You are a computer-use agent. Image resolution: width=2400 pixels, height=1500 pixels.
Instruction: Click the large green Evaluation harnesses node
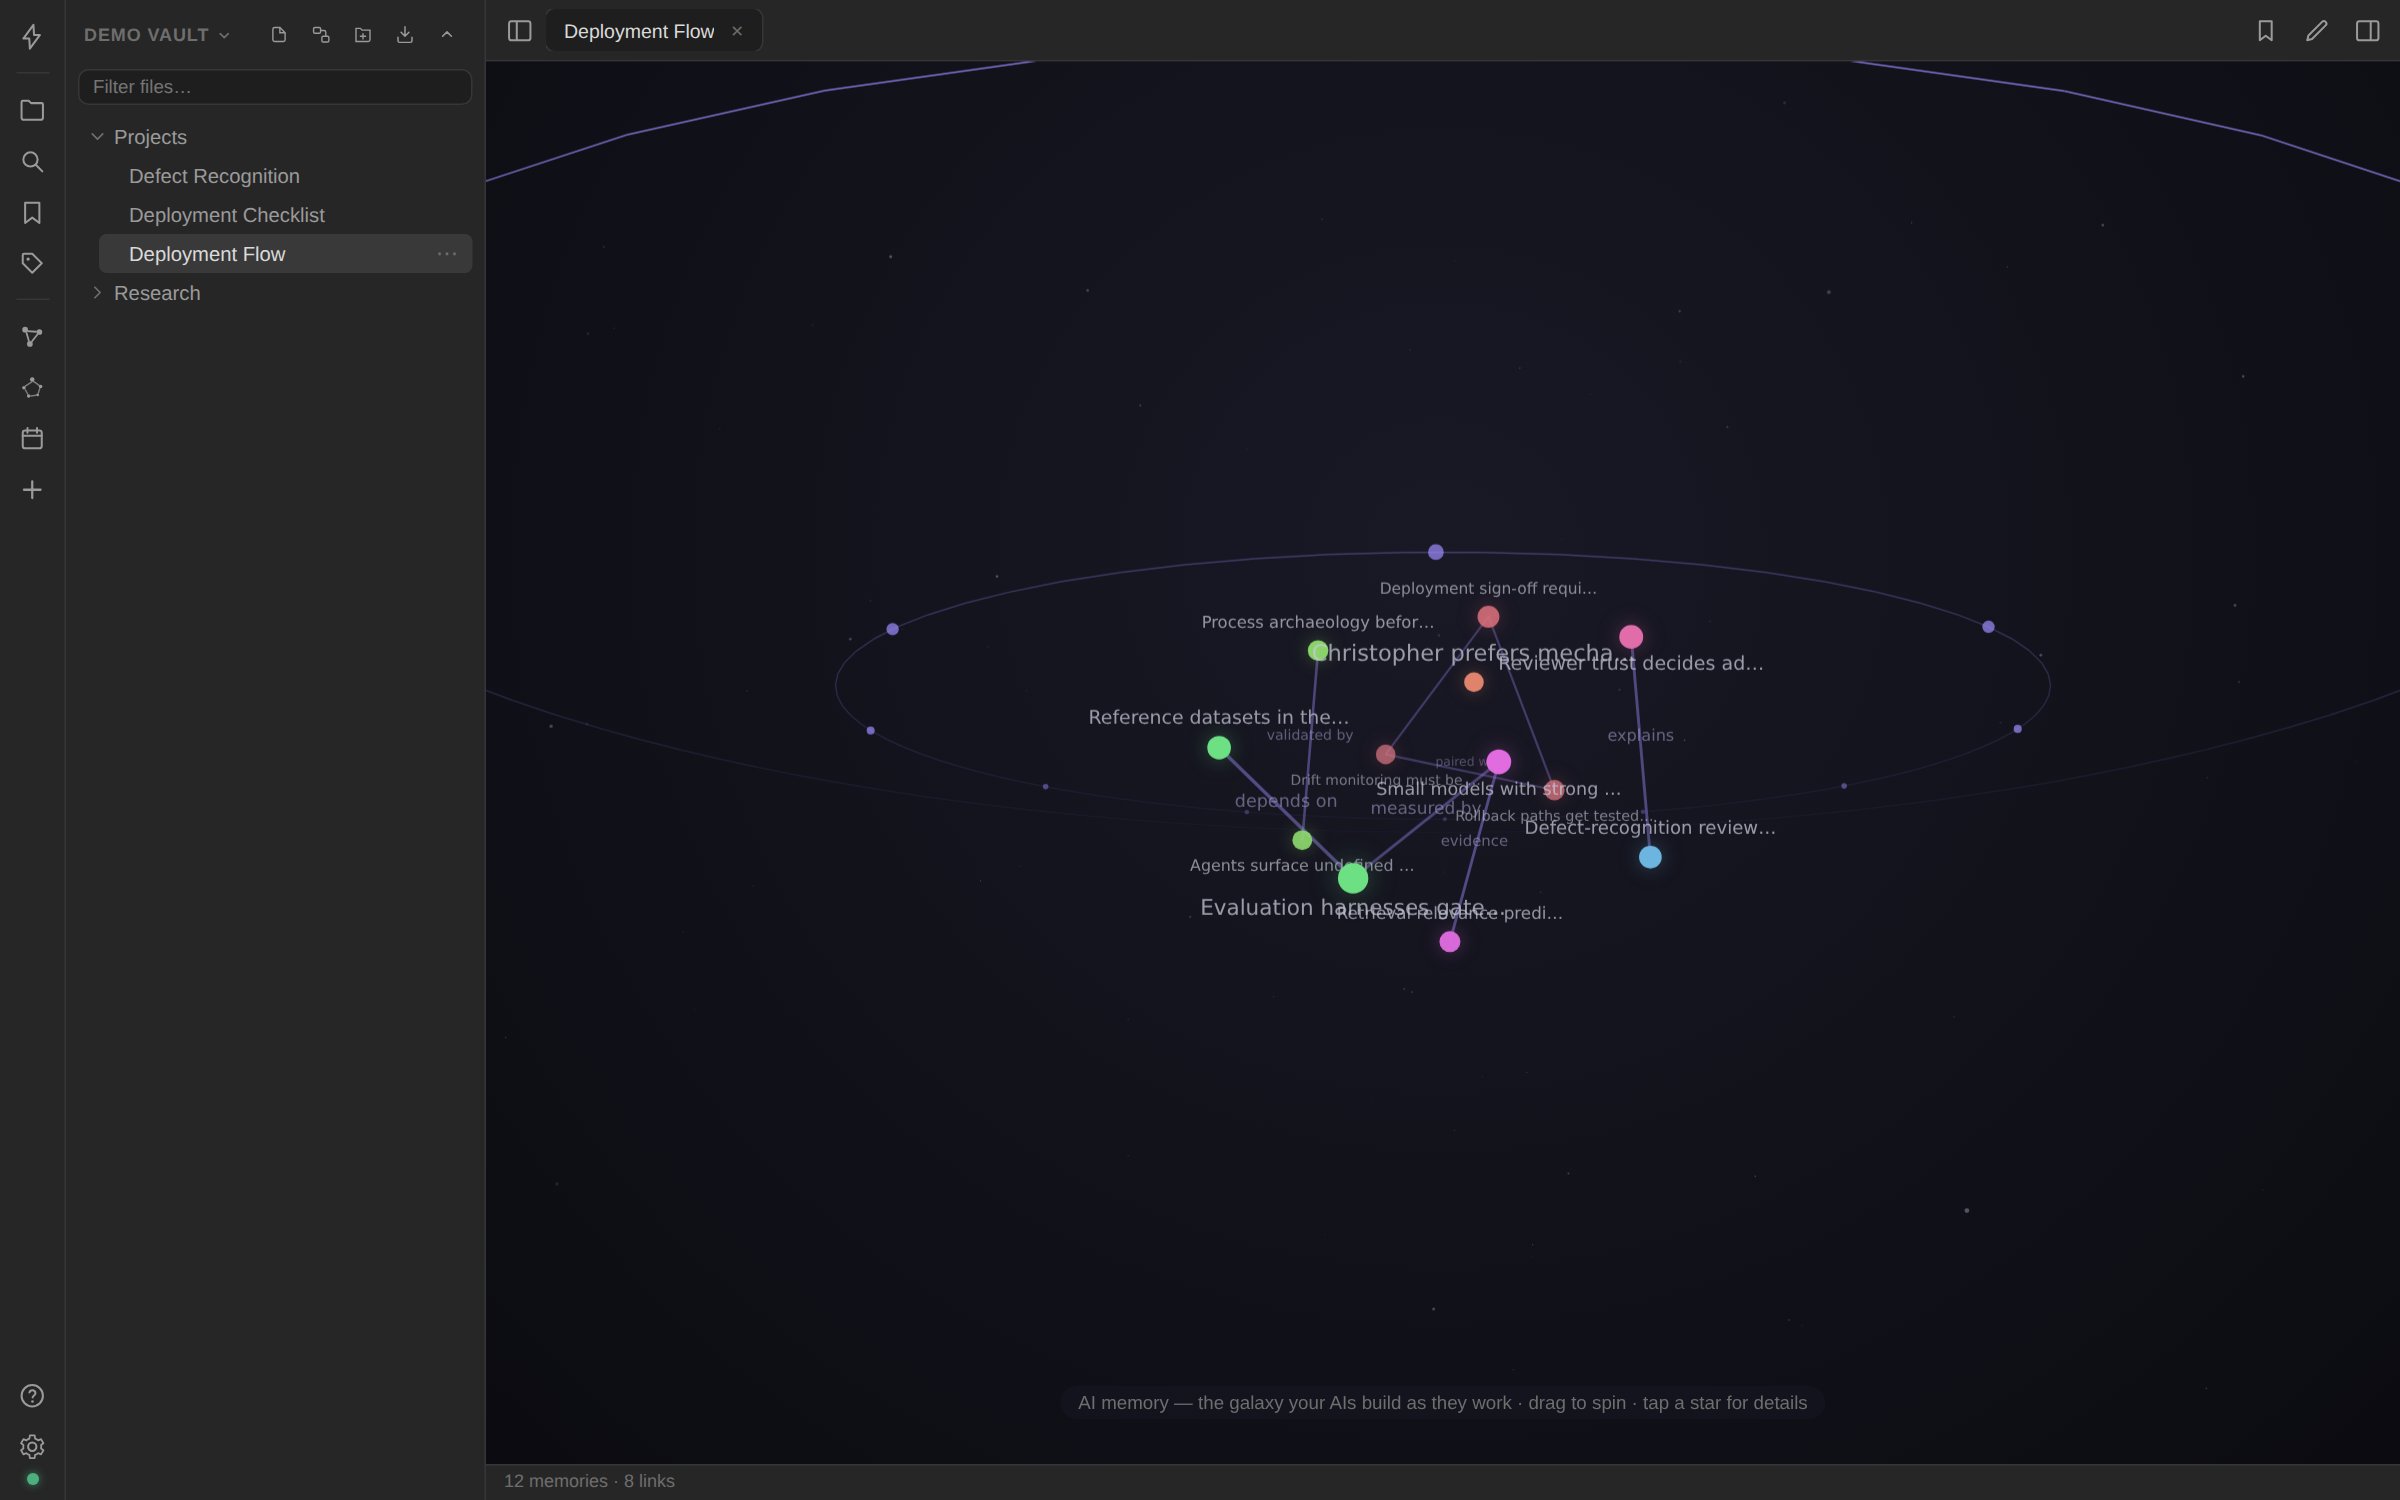tap(1353, 878)
